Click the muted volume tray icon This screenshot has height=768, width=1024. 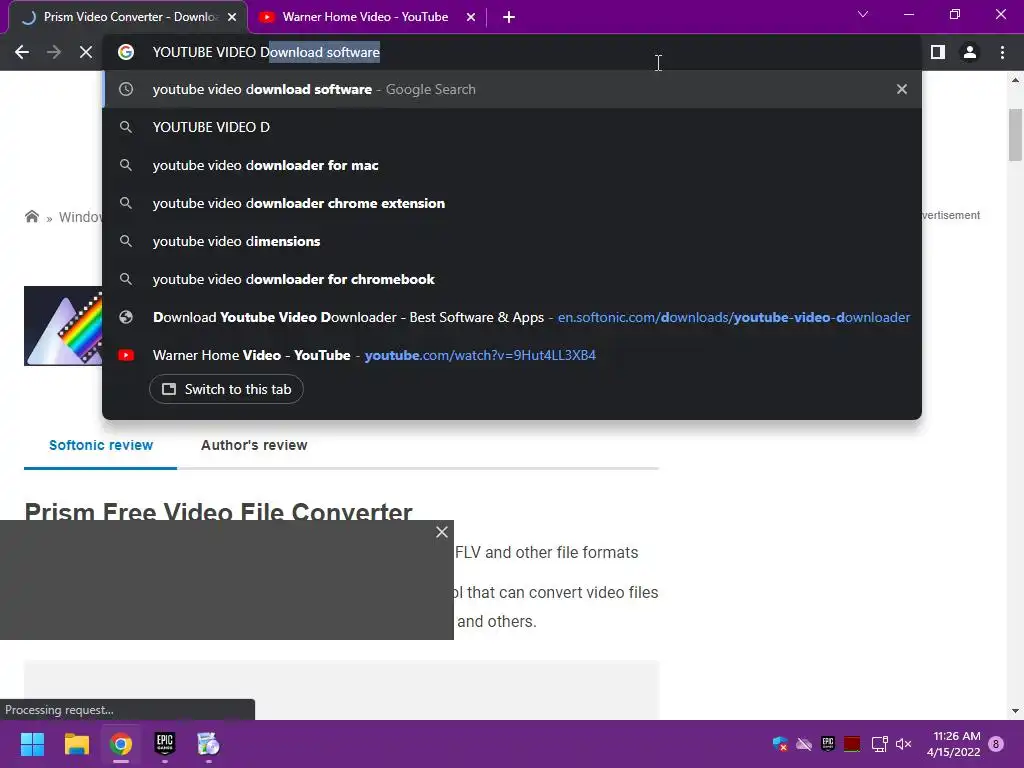904,744
